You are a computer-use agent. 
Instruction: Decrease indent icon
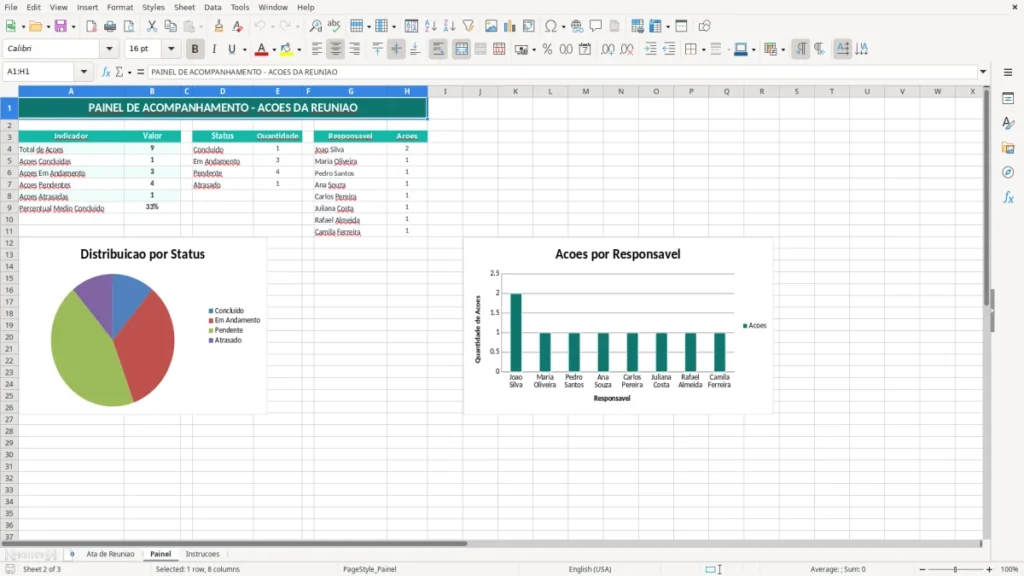(x=669, y=49)
